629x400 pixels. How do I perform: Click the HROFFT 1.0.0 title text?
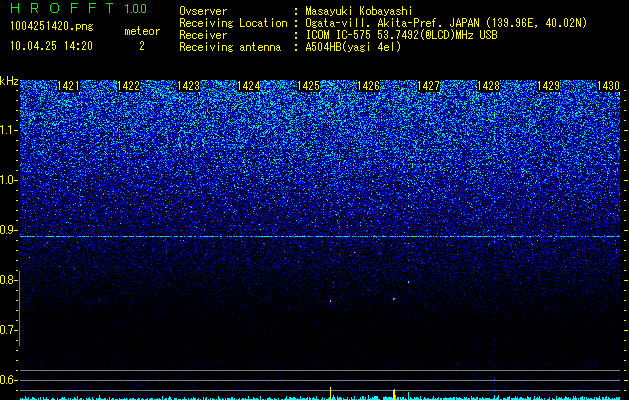(x=78, y=8)
